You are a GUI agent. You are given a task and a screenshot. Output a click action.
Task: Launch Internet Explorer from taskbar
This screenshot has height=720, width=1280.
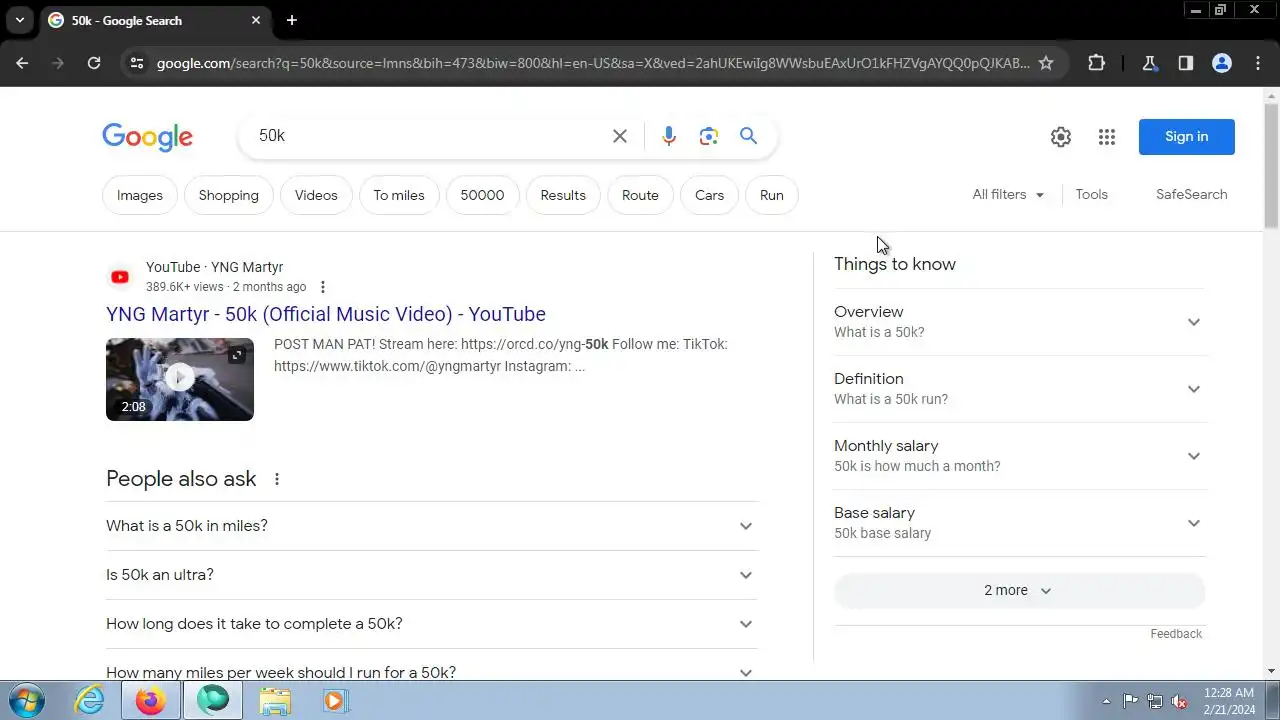pos(90,701)
